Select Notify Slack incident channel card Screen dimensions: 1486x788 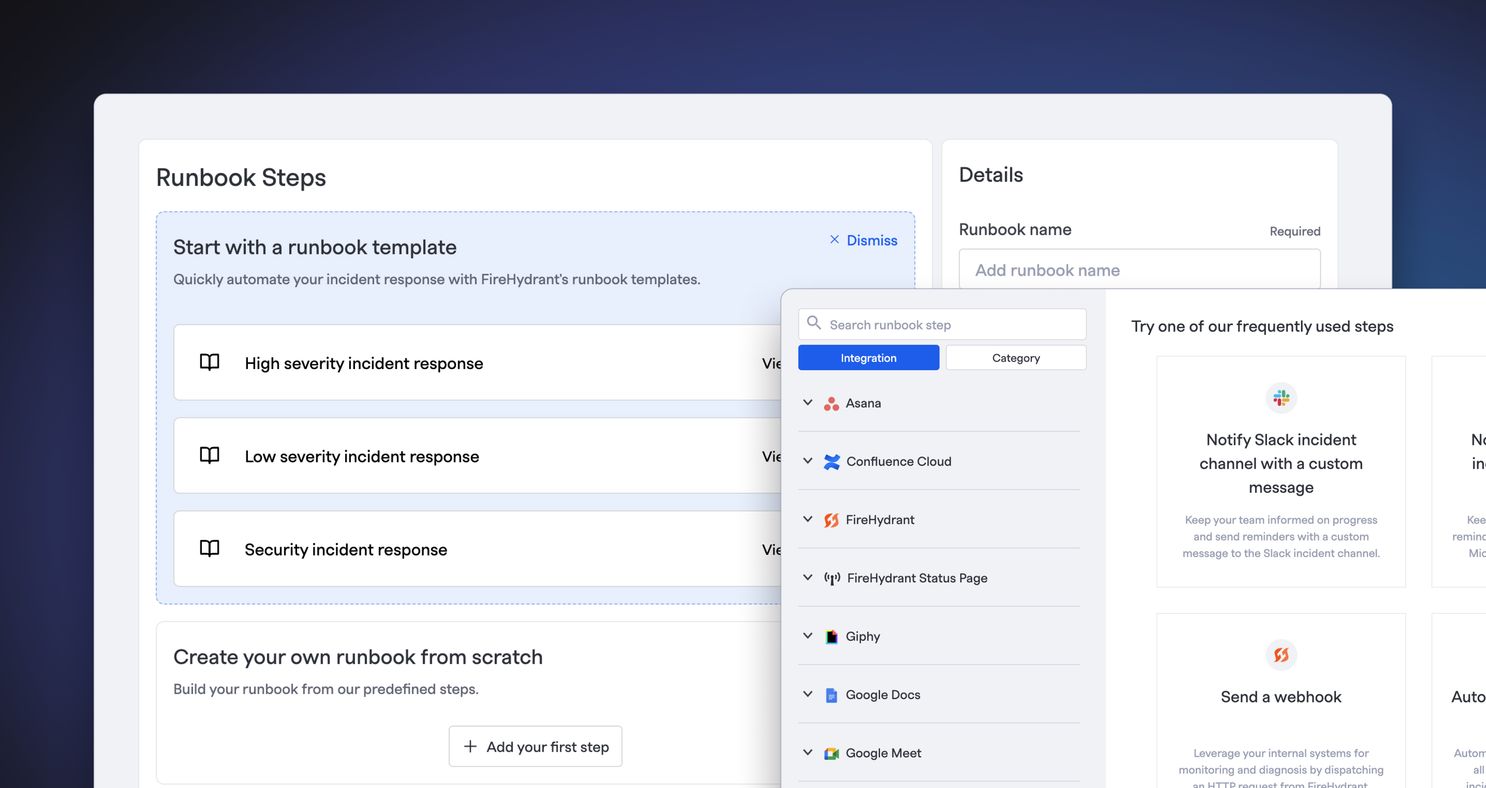coord(1281,471)
